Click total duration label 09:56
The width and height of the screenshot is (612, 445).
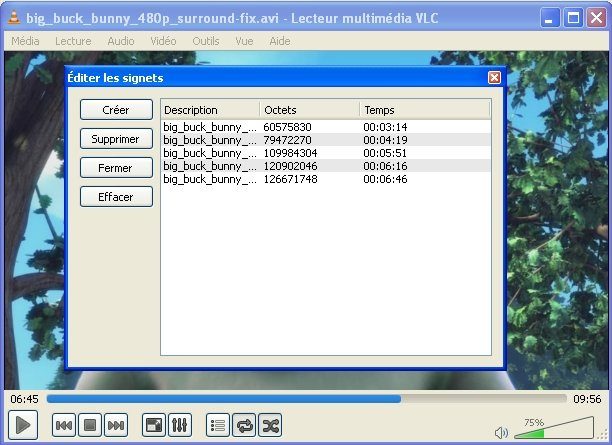click(x=587, y=399)
